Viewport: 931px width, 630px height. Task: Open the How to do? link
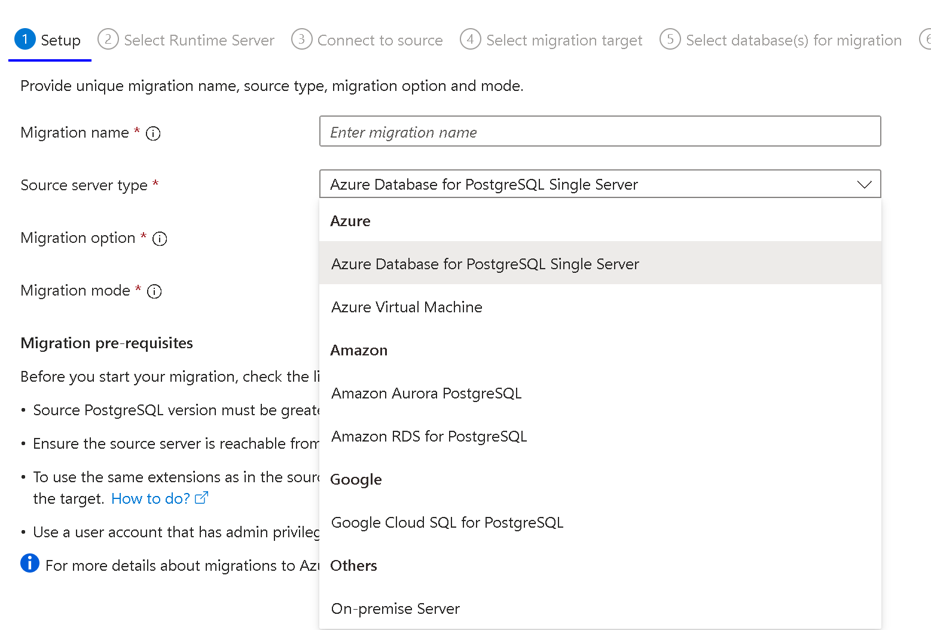click(150, 498)
